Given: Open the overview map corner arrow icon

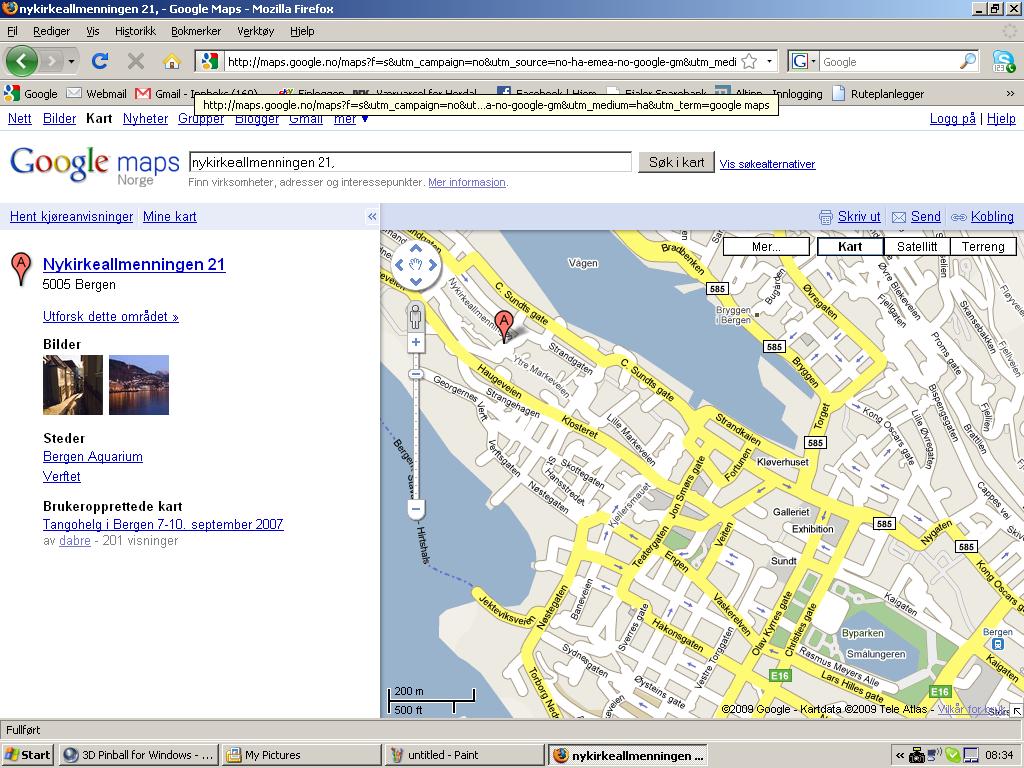Looking at the screenshot, I should (1017, 711).
